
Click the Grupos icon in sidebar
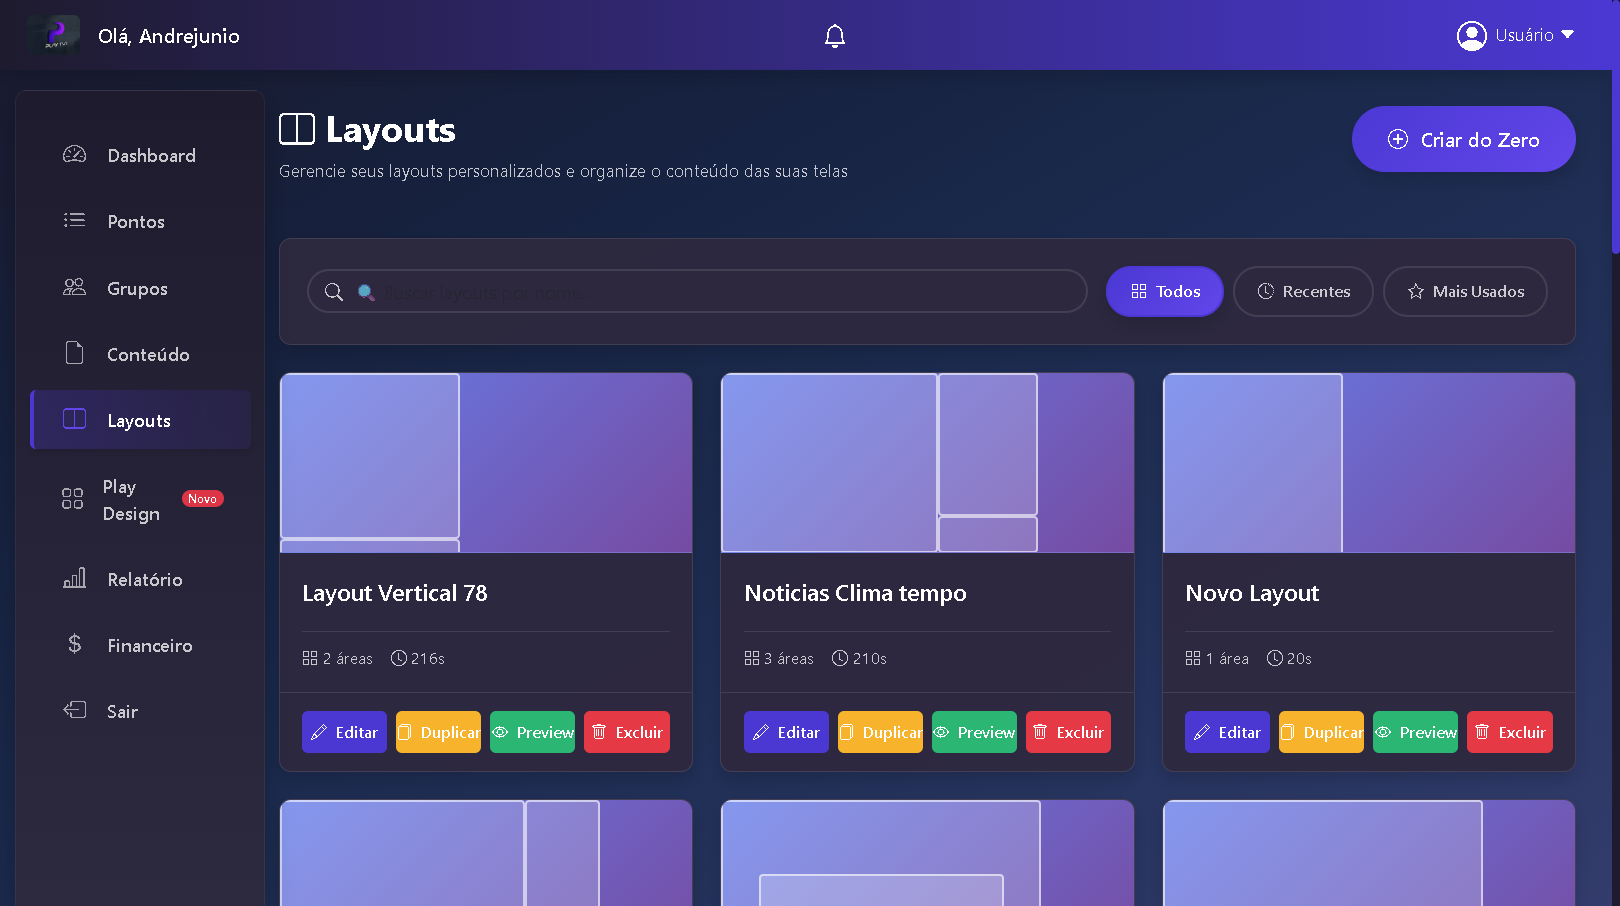tap(74, 288)
